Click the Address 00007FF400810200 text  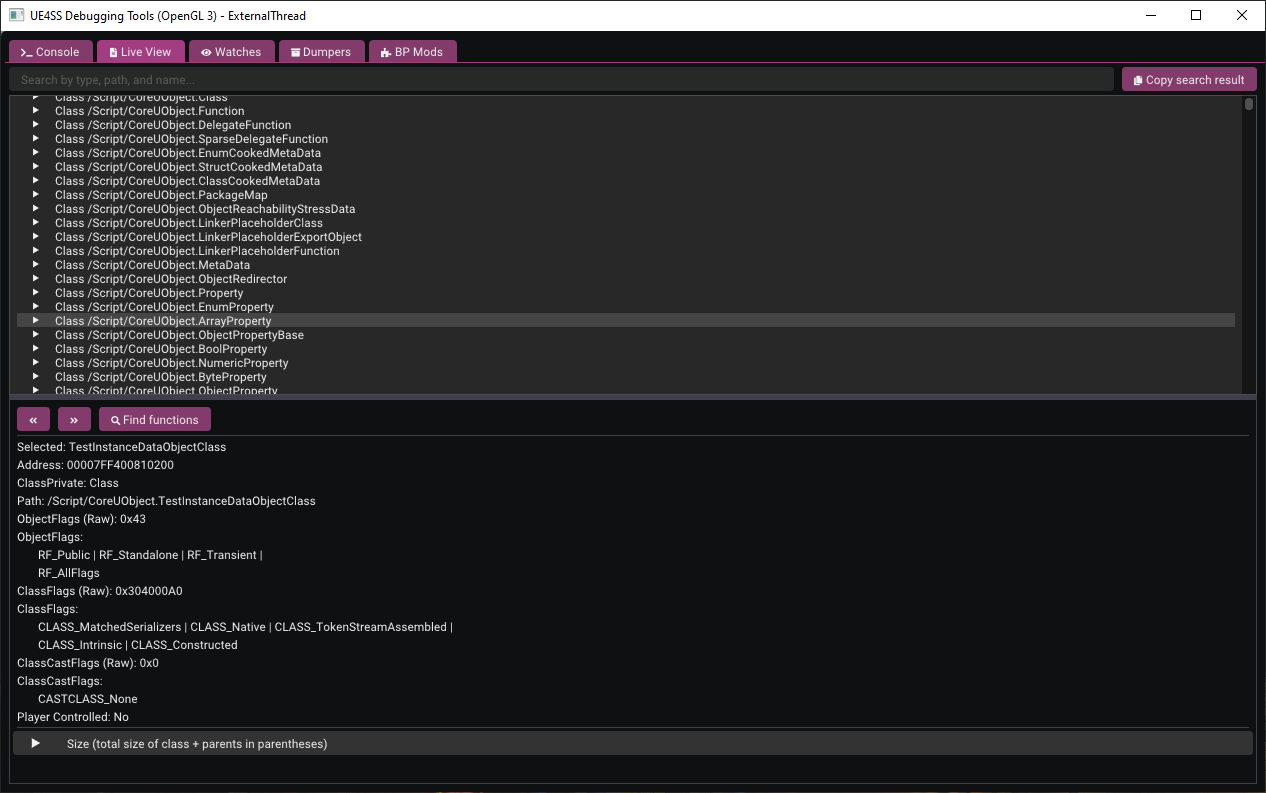pyautogui.click(x=95, y=465)
